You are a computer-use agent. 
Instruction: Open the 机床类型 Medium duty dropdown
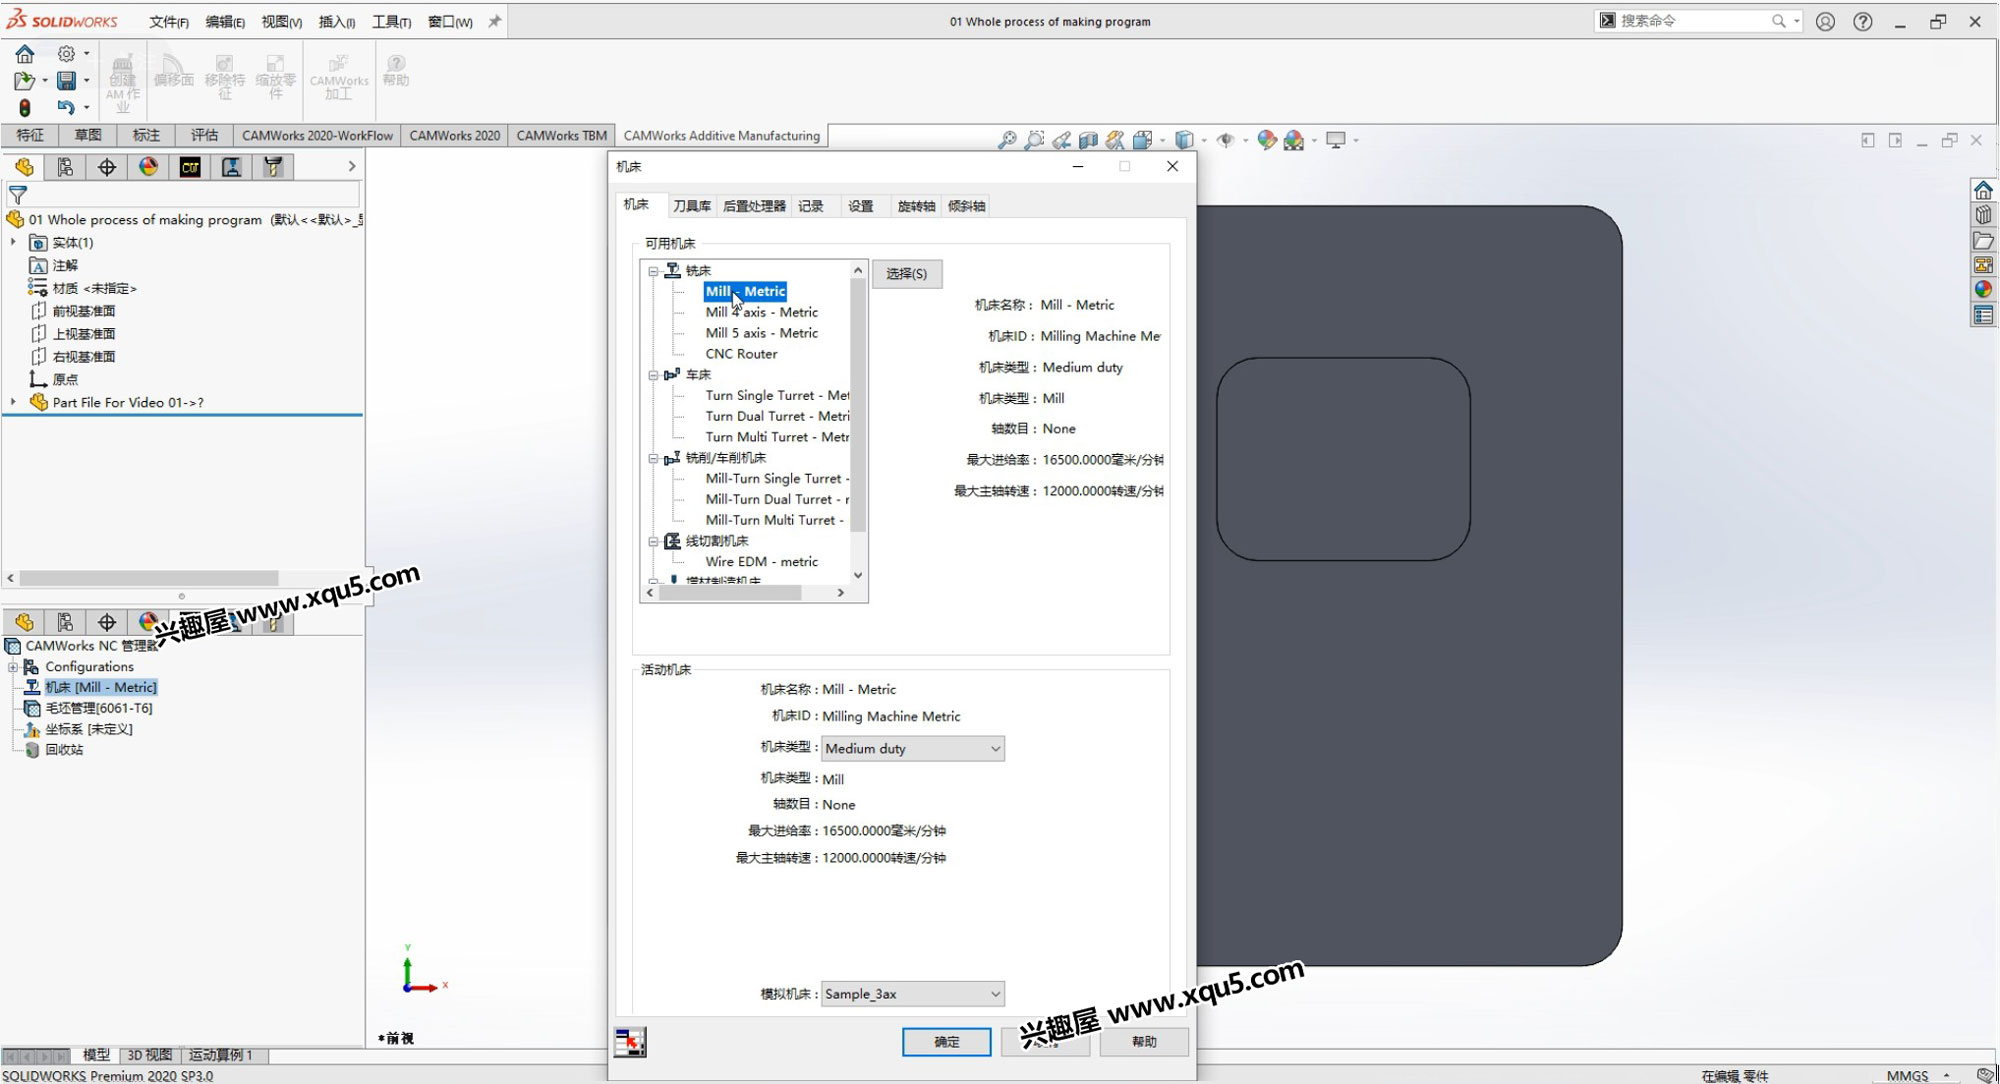pyautogui.click(x=912, y=748)
